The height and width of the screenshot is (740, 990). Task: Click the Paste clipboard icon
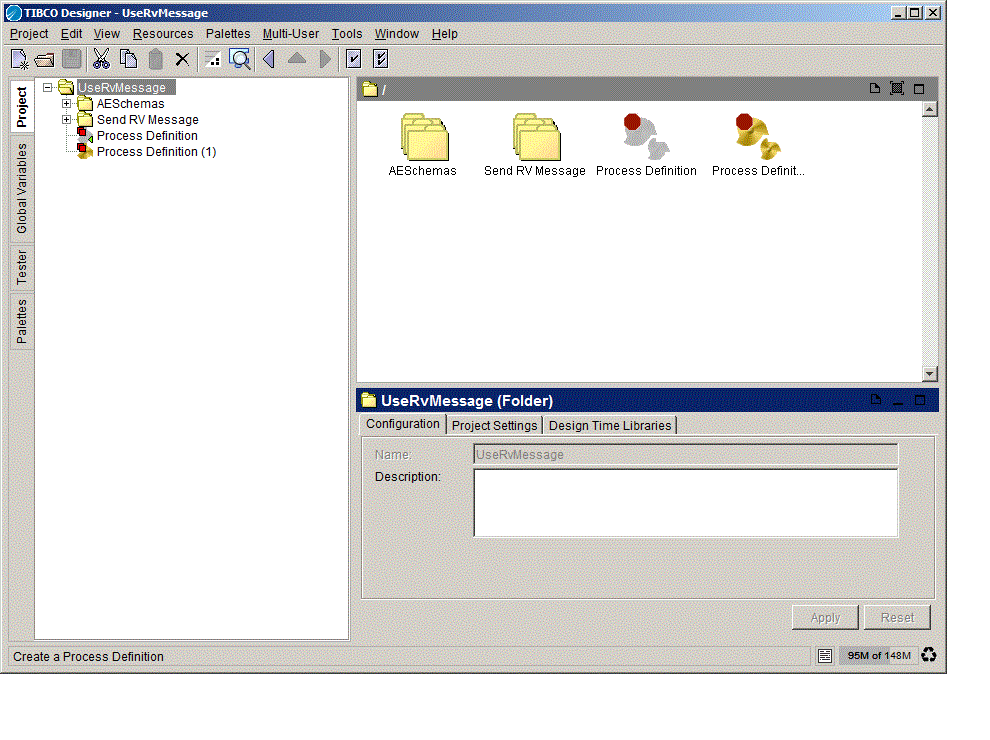(155, 59)
